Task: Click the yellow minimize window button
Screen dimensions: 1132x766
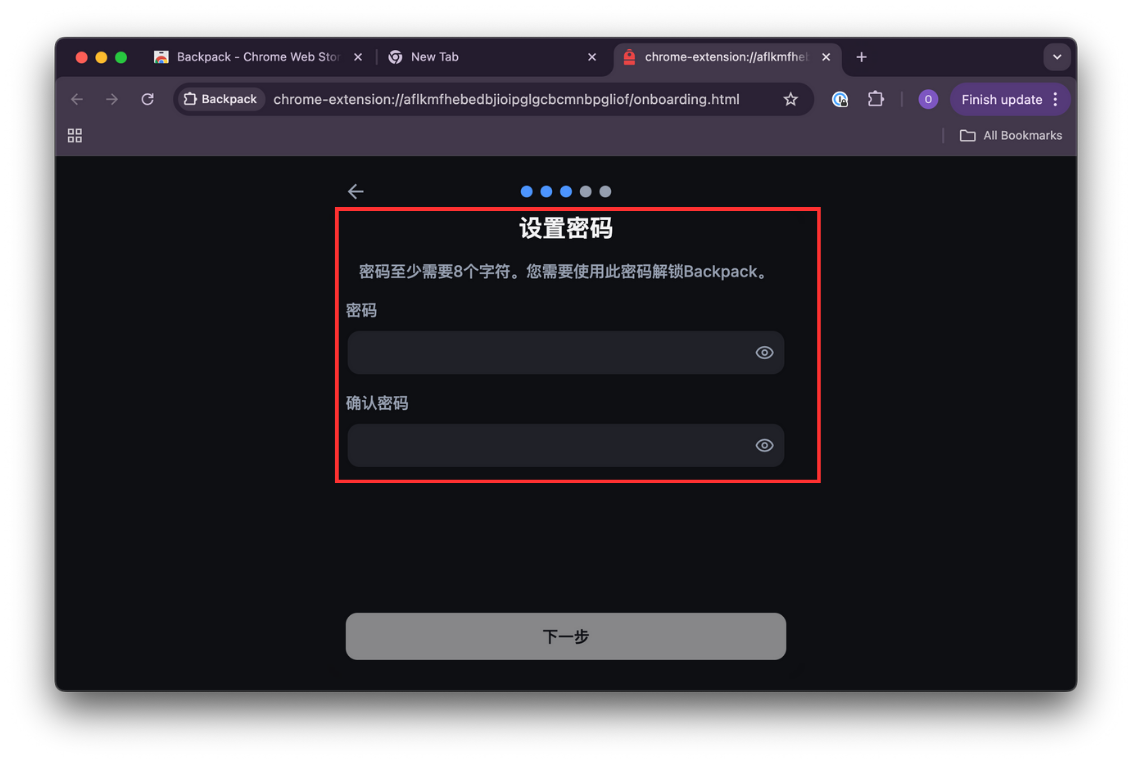Action: coord(101,57)
